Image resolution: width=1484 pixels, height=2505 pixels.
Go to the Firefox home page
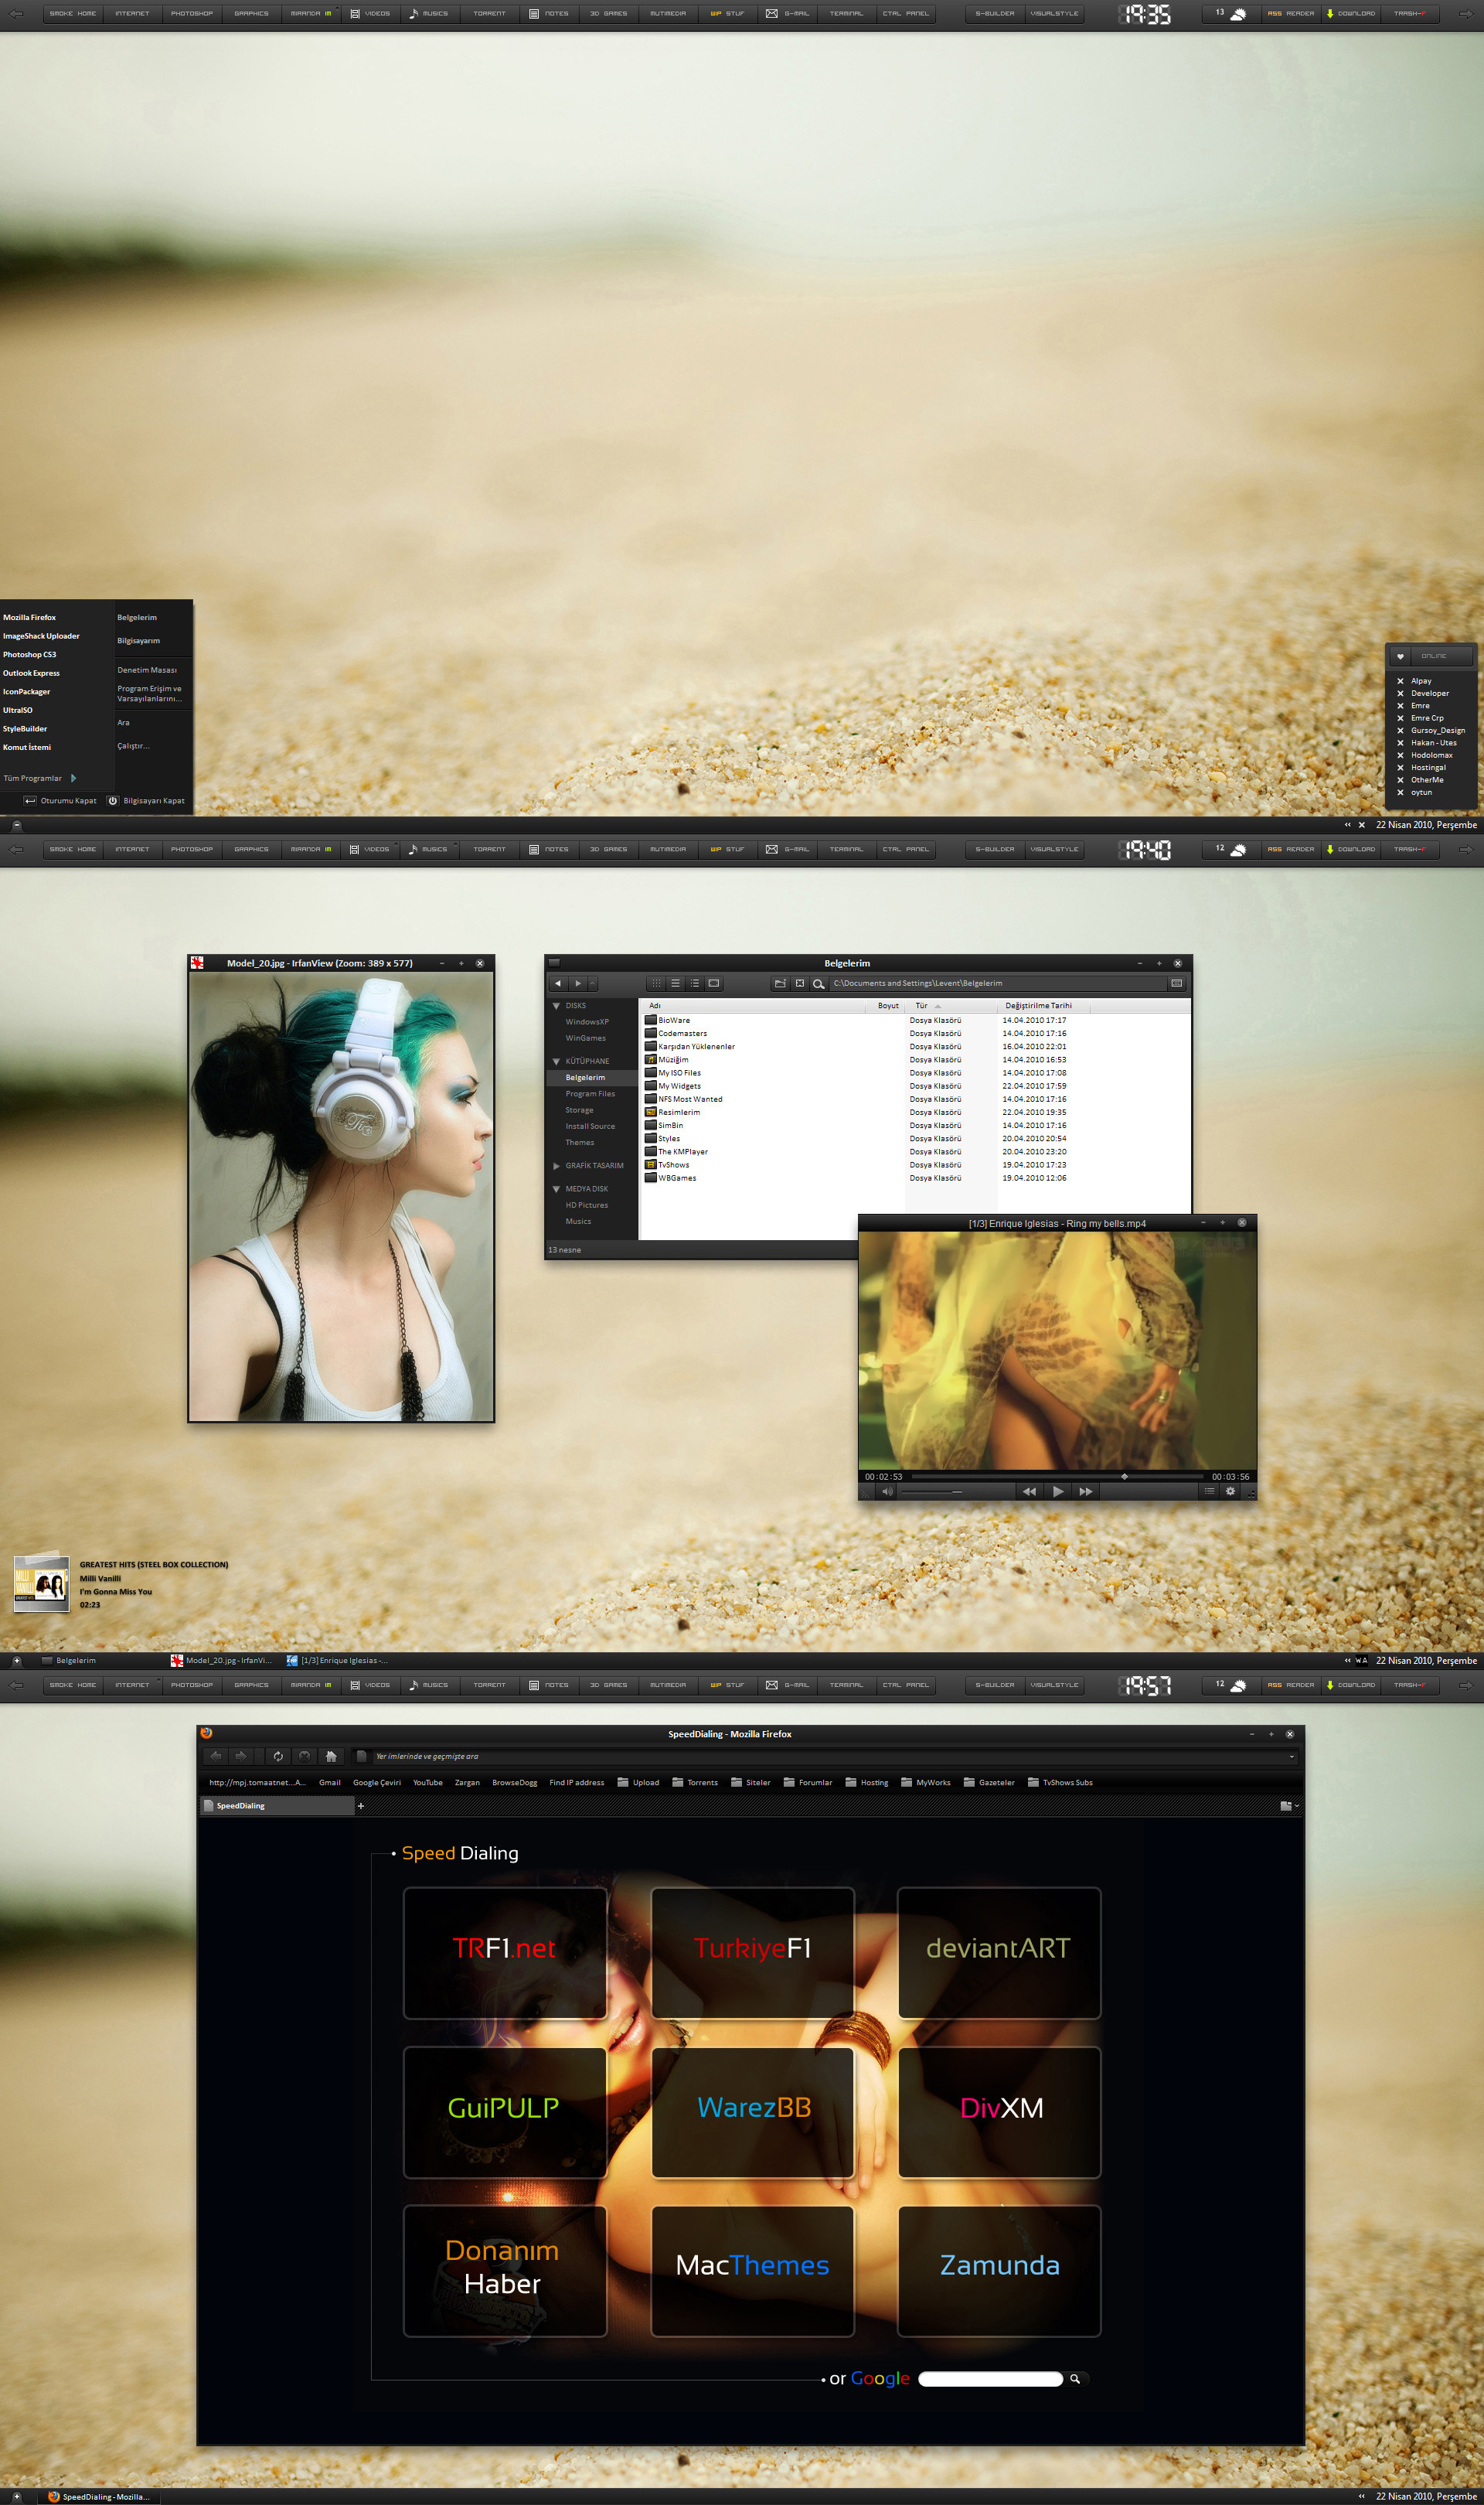(x=331, y=1756)
